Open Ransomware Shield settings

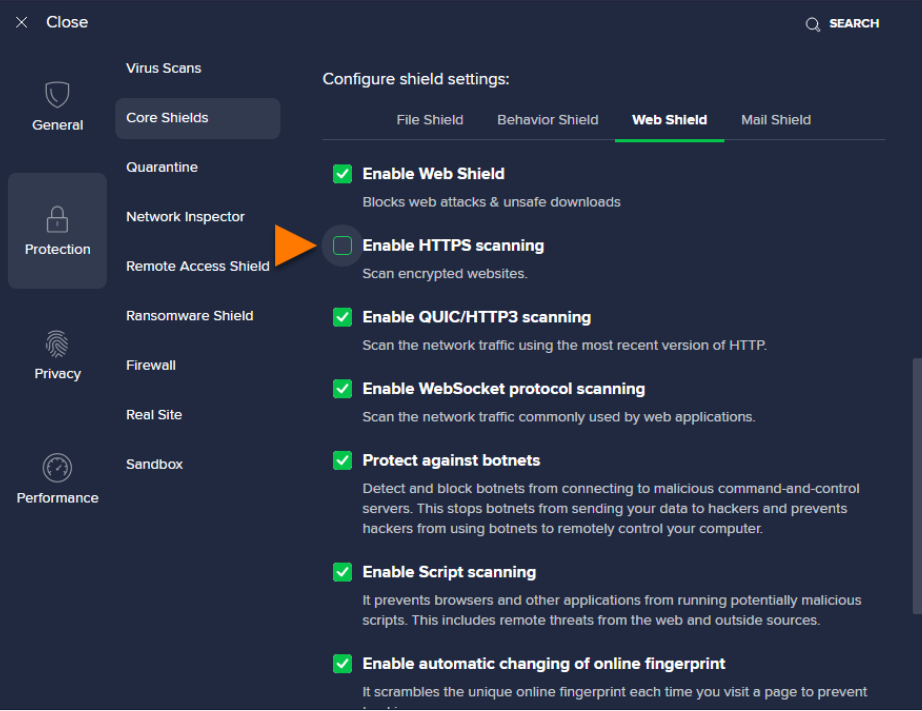pyautogui.click(x=190, y=316)
